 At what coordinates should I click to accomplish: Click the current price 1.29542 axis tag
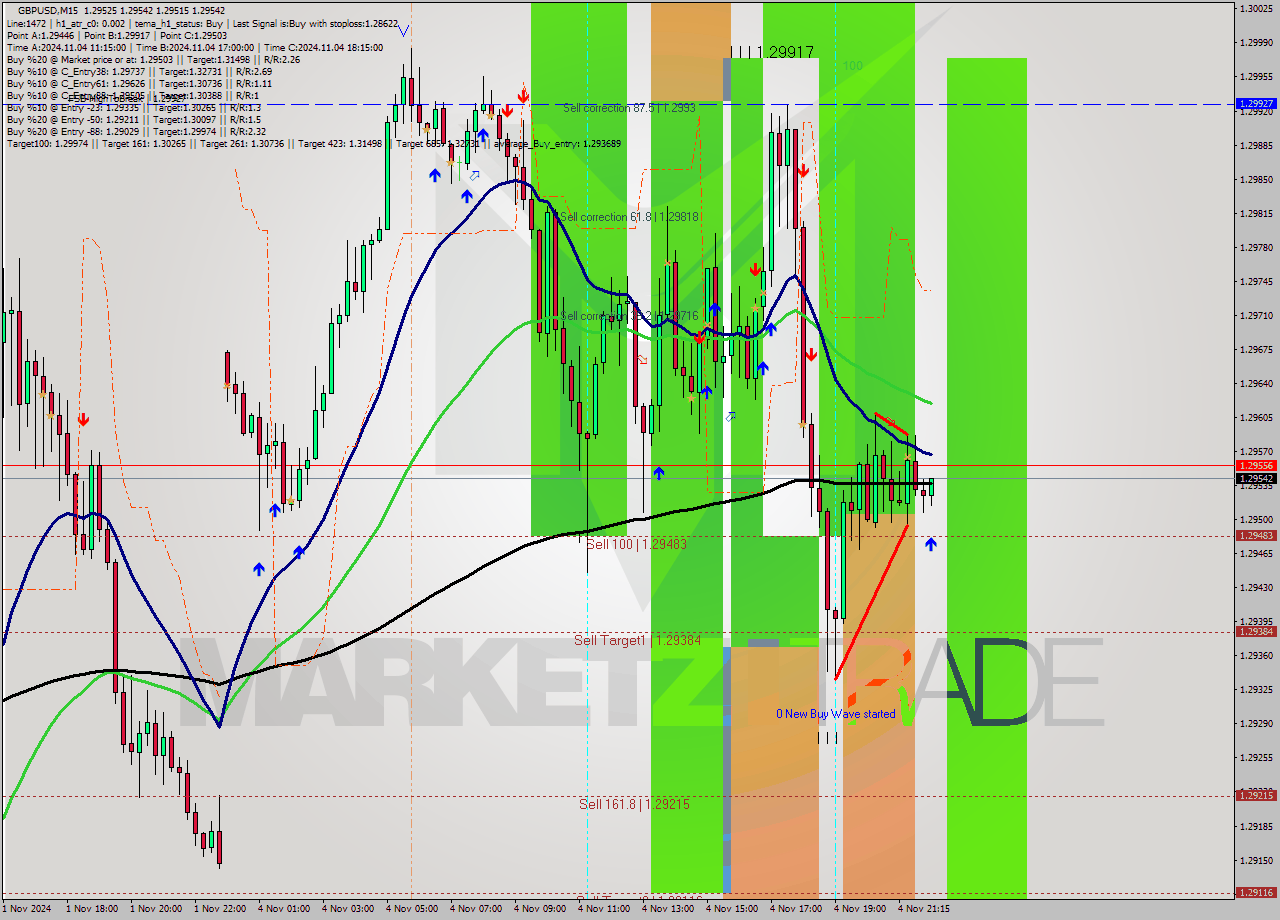tap(1256, 479)
